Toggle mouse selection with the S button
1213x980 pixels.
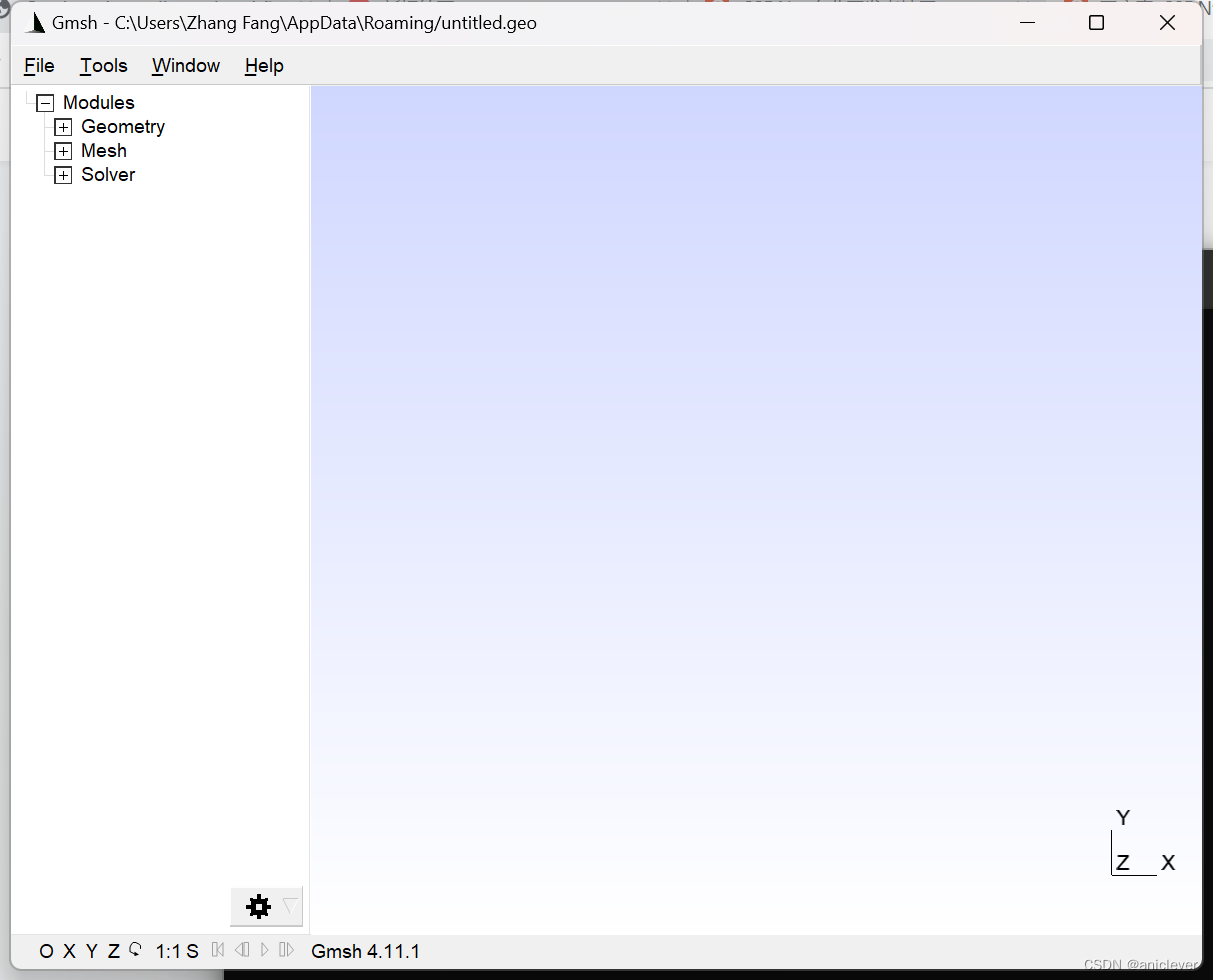tap(193, 951)
